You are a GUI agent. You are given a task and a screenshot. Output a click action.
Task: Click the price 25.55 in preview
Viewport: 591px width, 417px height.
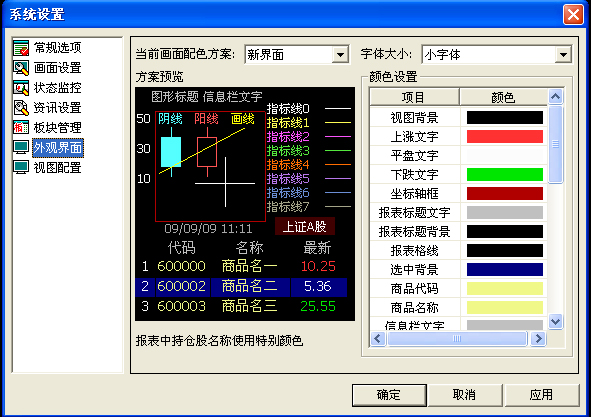[318, 306]
